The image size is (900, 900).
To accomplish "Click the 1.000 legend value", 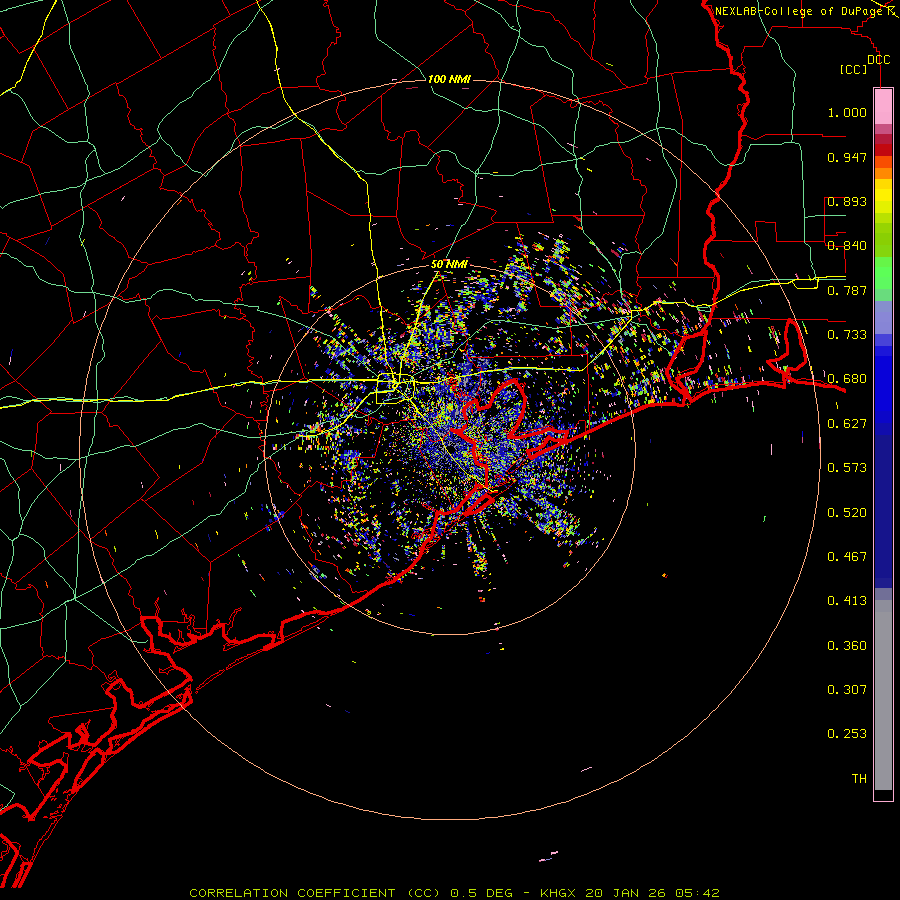I will tap(847, 112).
